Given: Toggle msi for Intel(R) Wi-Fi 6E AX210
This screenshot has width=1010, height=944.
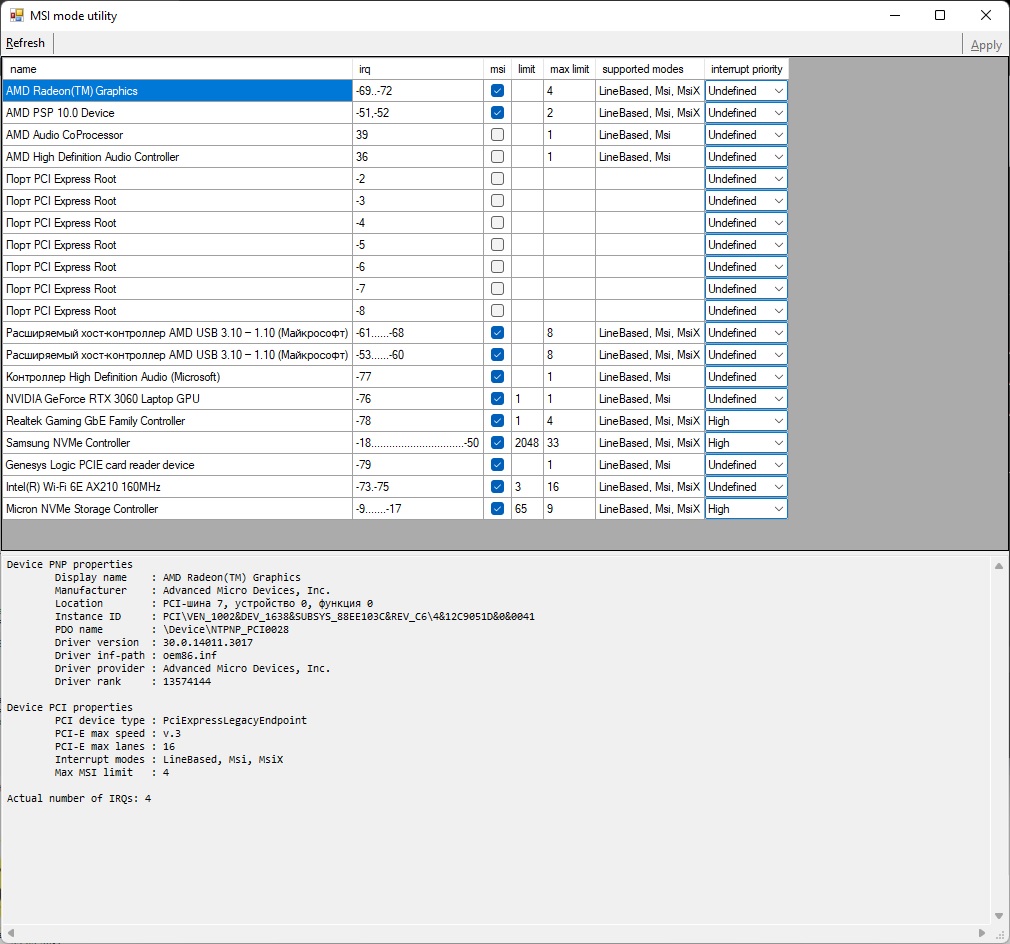Looking at the screenshot, I should click(x=497, y=487).
